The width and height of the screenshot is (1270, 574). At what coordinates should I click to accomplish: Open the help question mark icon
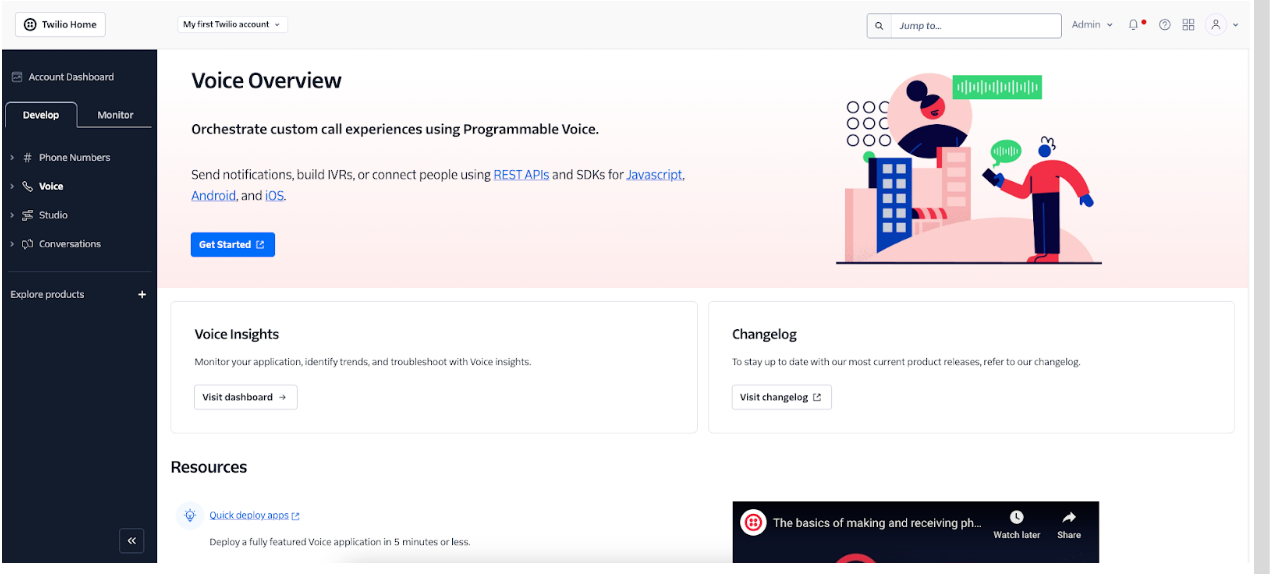pyautogui.click(x=1164, y=25)
